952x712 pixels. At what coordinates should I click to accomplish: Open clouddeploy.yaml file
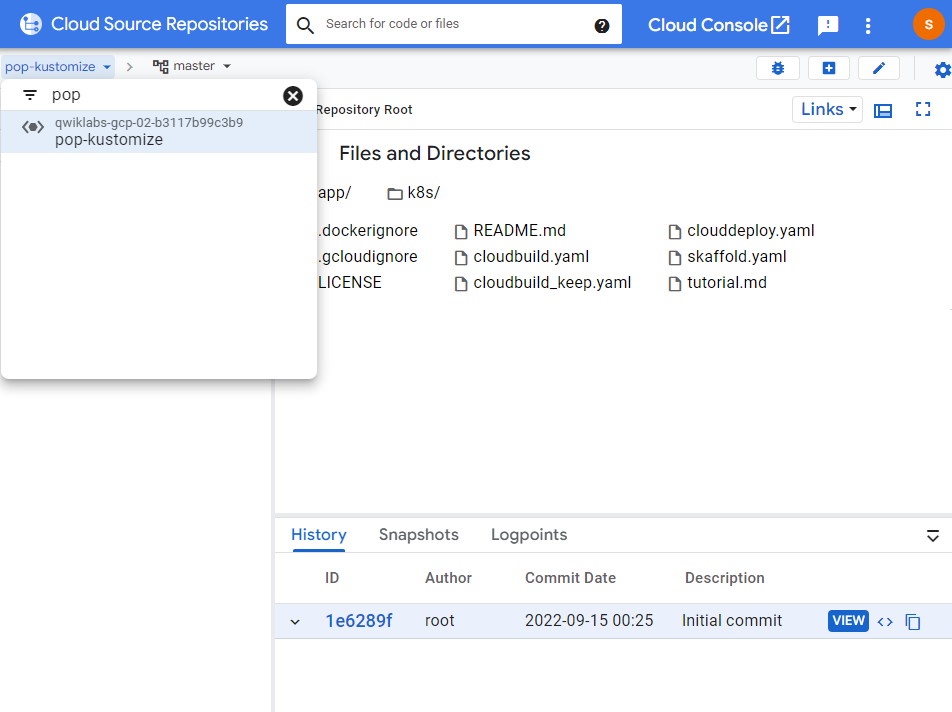click(x=741, y=231)
